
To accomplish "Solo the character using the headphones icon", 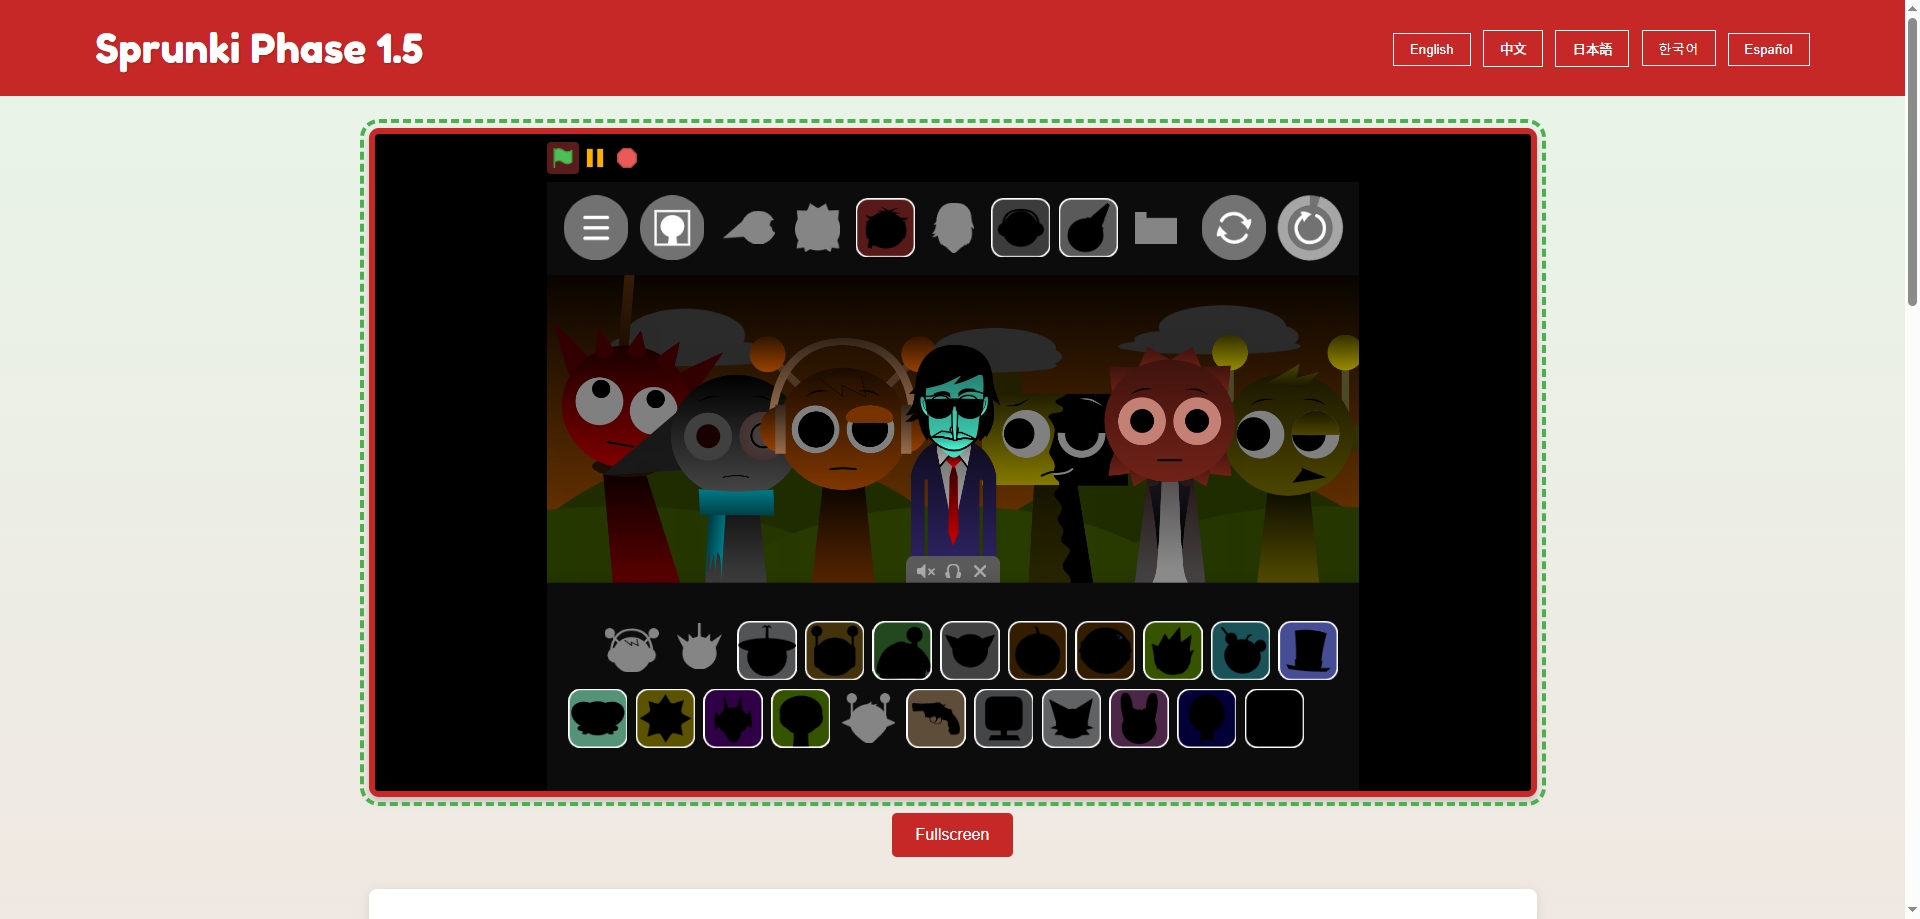I will [952, 571].
